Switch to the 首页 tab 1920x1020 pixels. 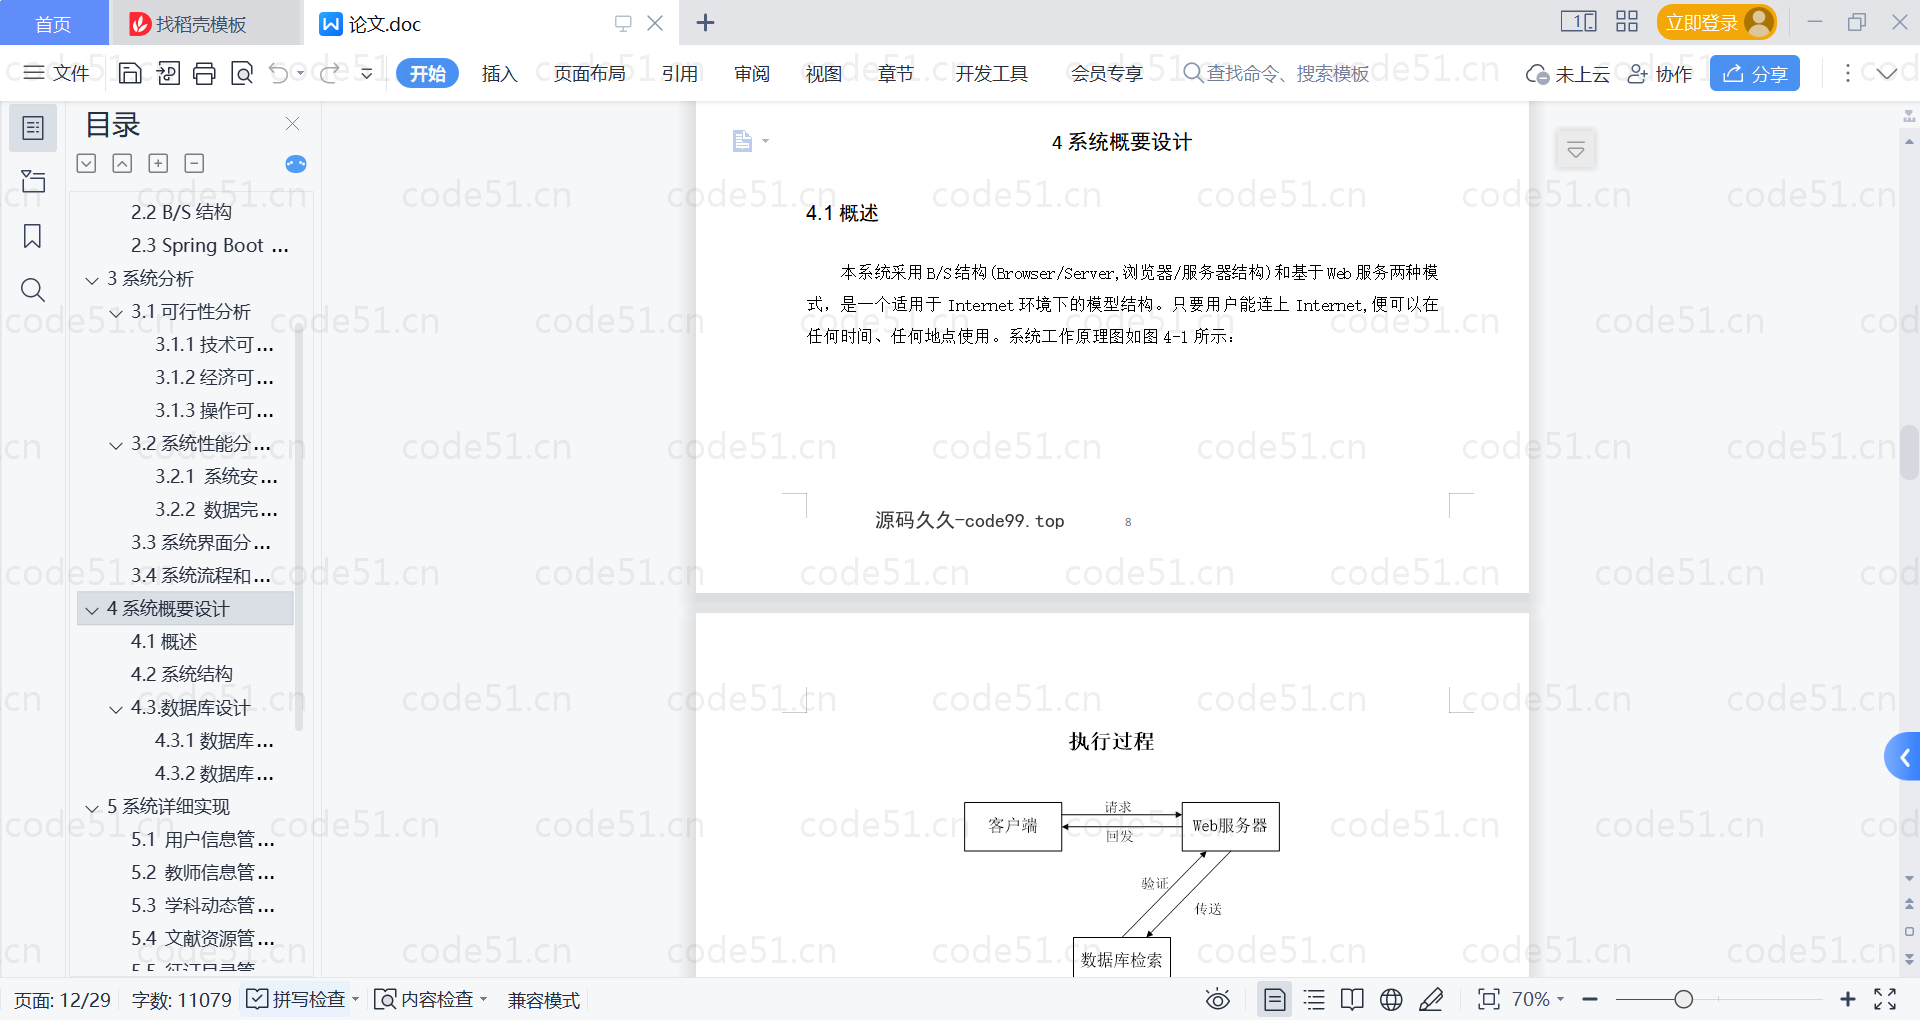(x=53, y=23)
